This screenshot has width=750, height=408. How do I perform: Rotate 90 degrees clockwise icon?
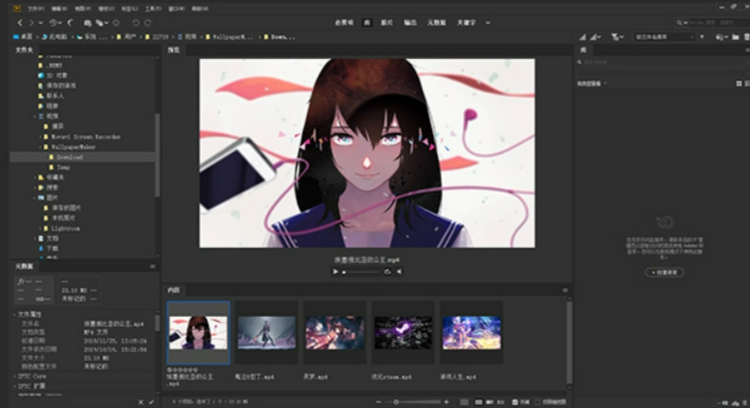148,22
